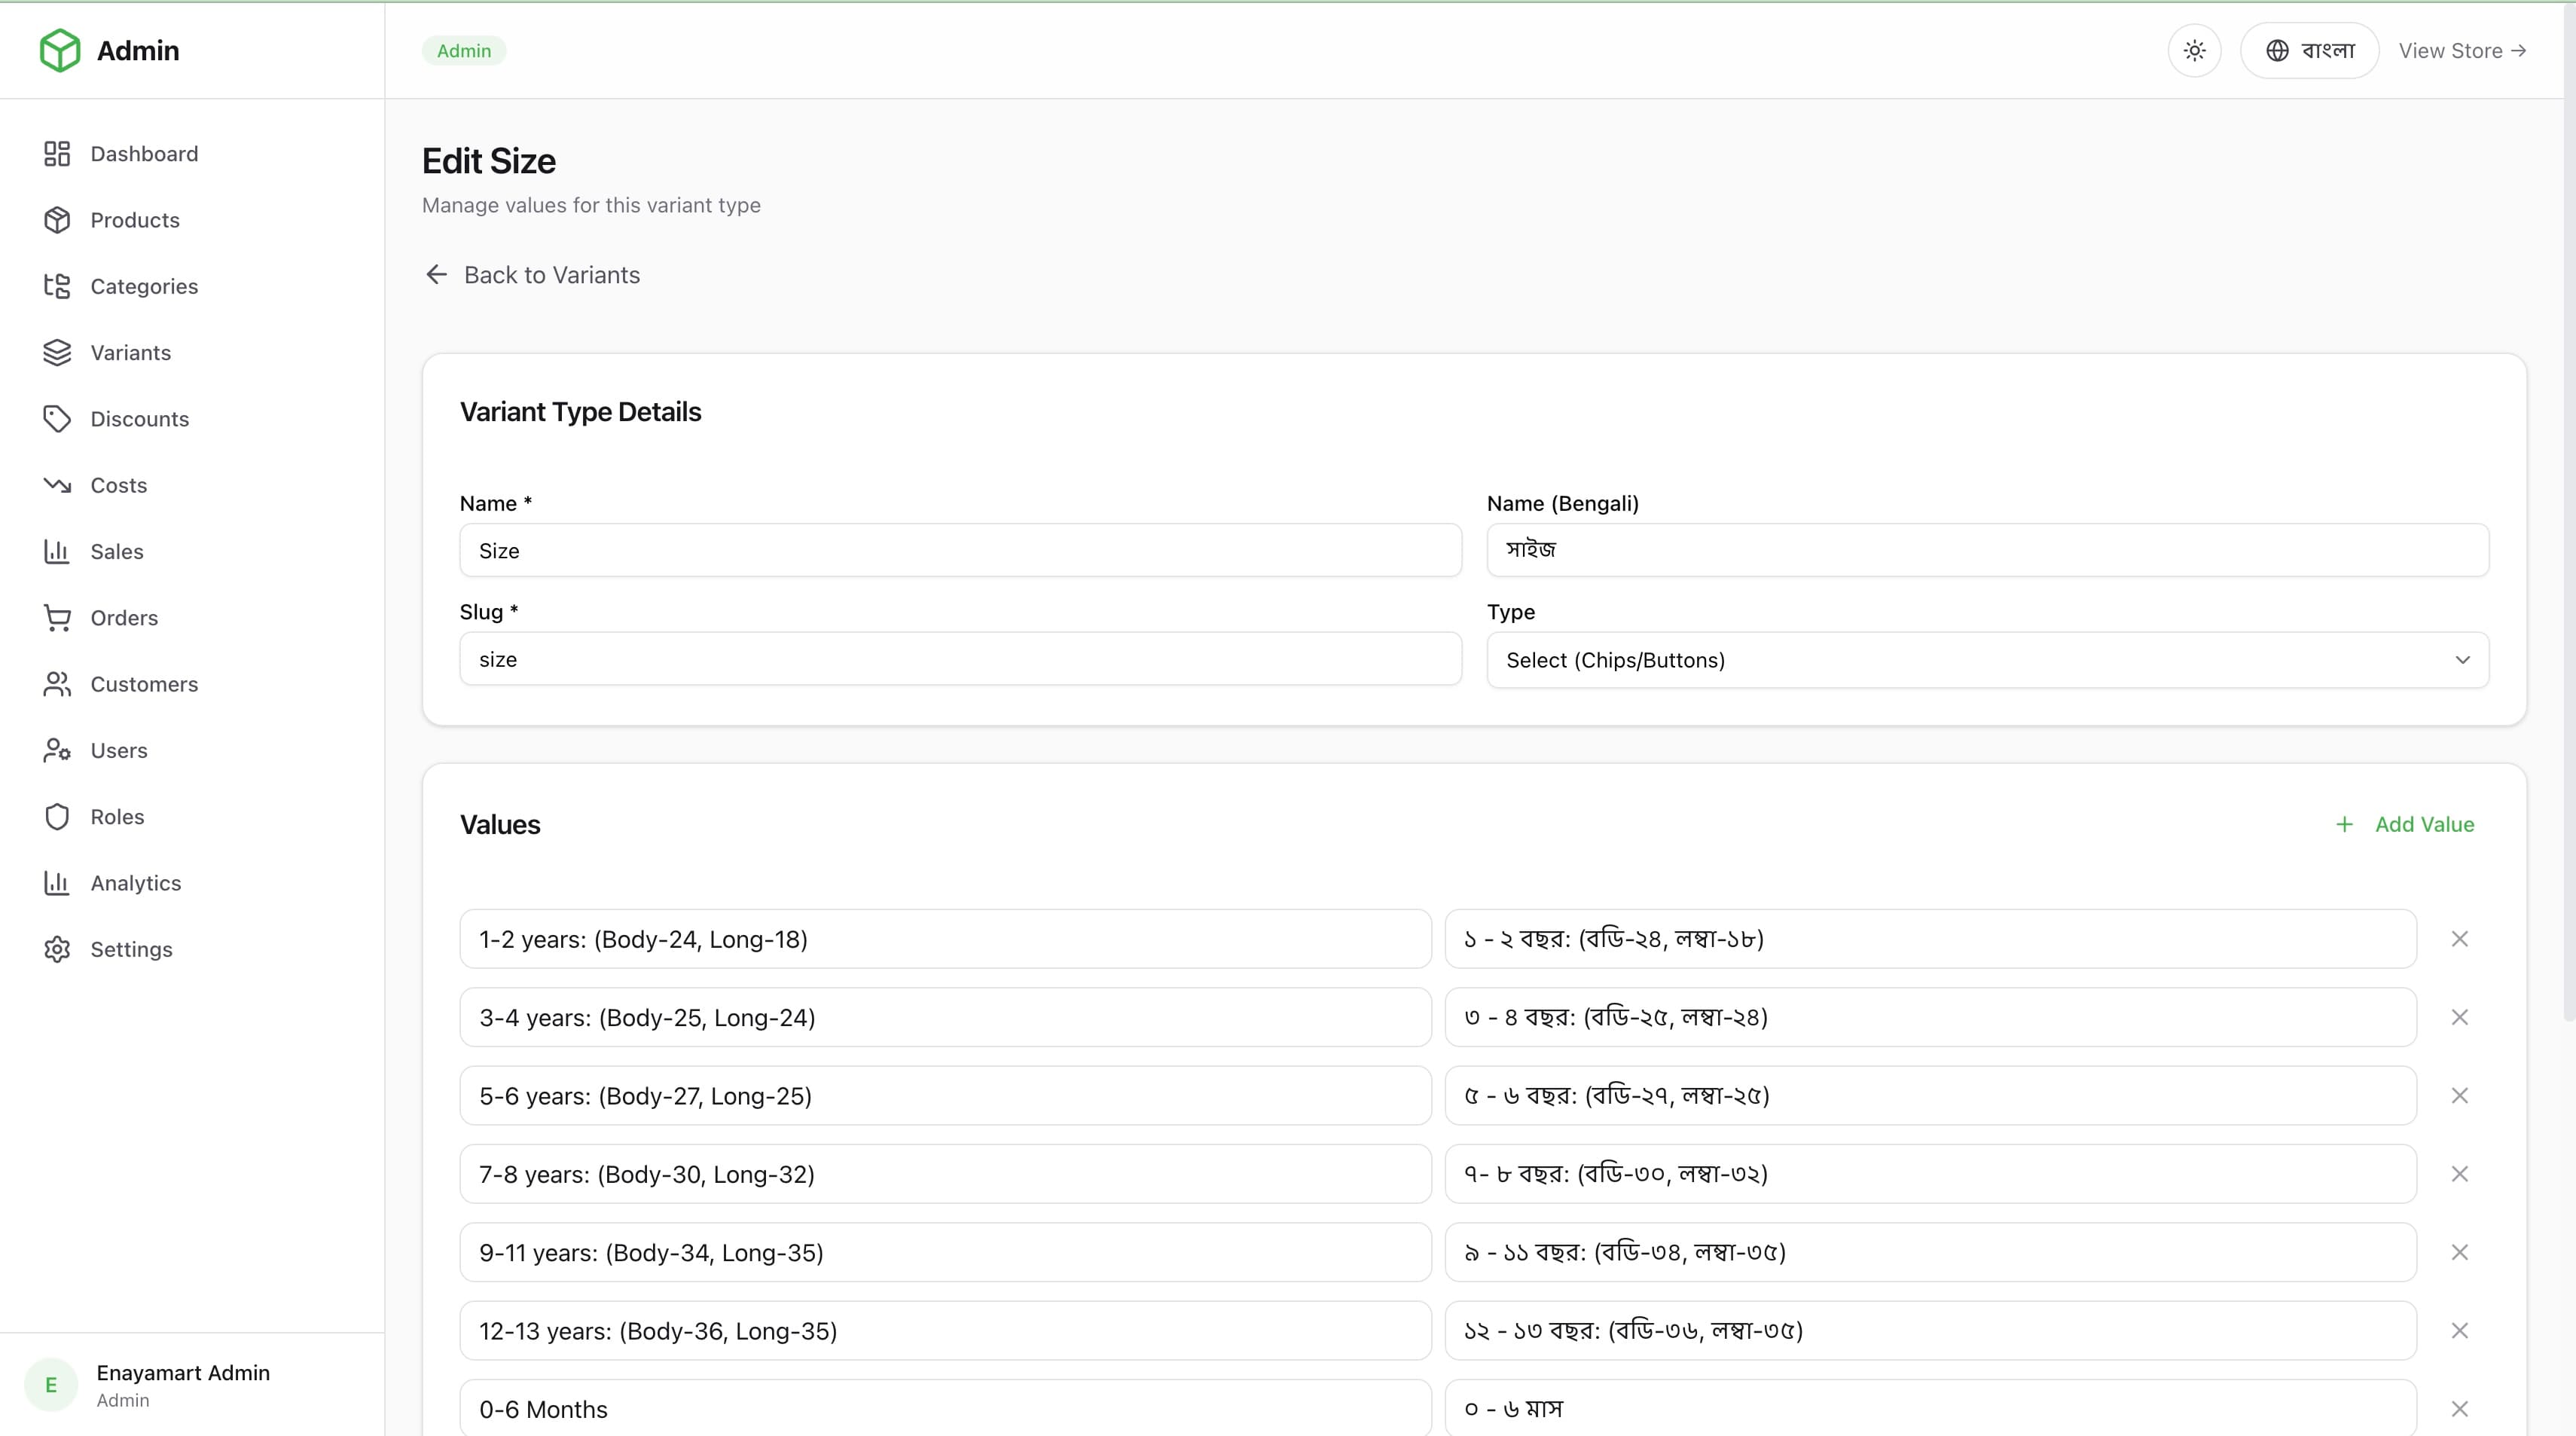Viewport: 2576px width, 1436px height.
Task: Click the Sales bar chart icon
Action: tap(57, 552)
